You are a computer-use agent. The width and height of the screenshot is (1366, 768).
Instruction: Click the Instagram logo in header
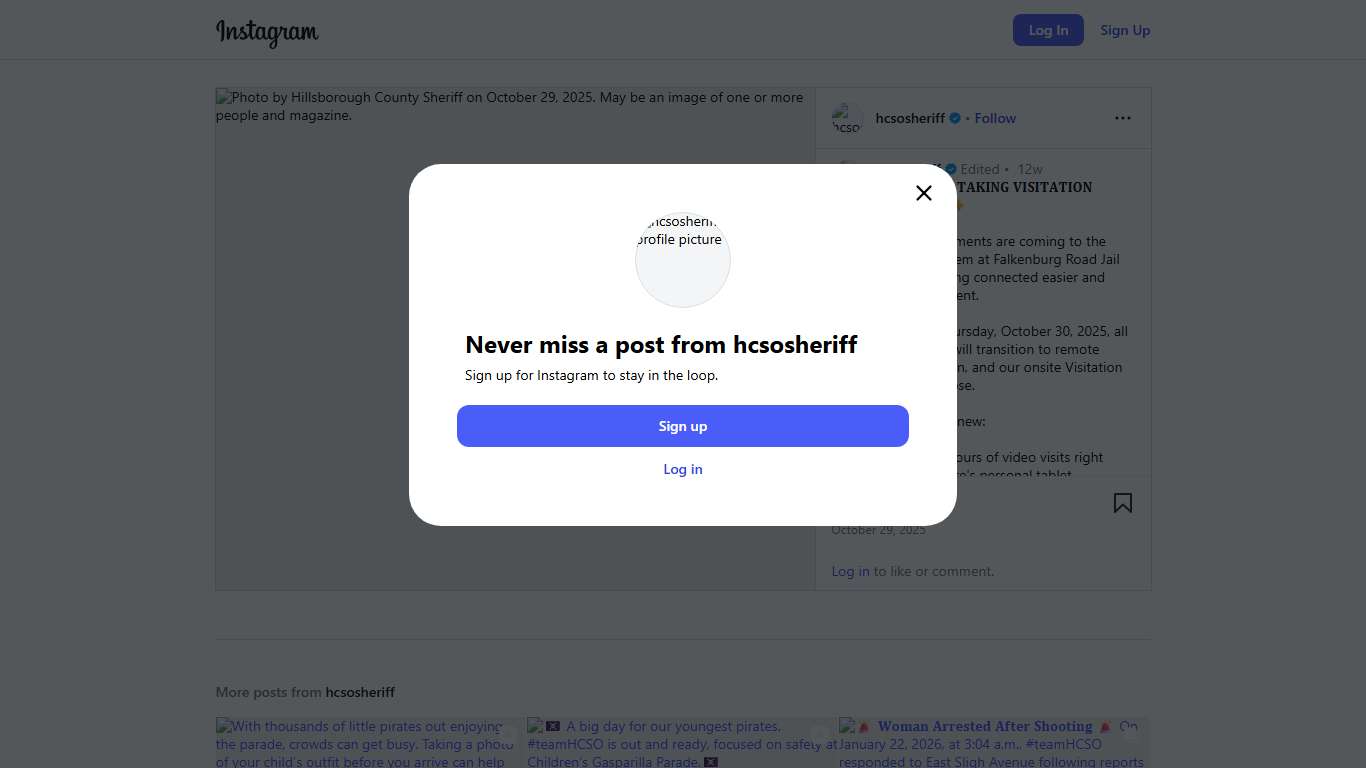(267, 32)
